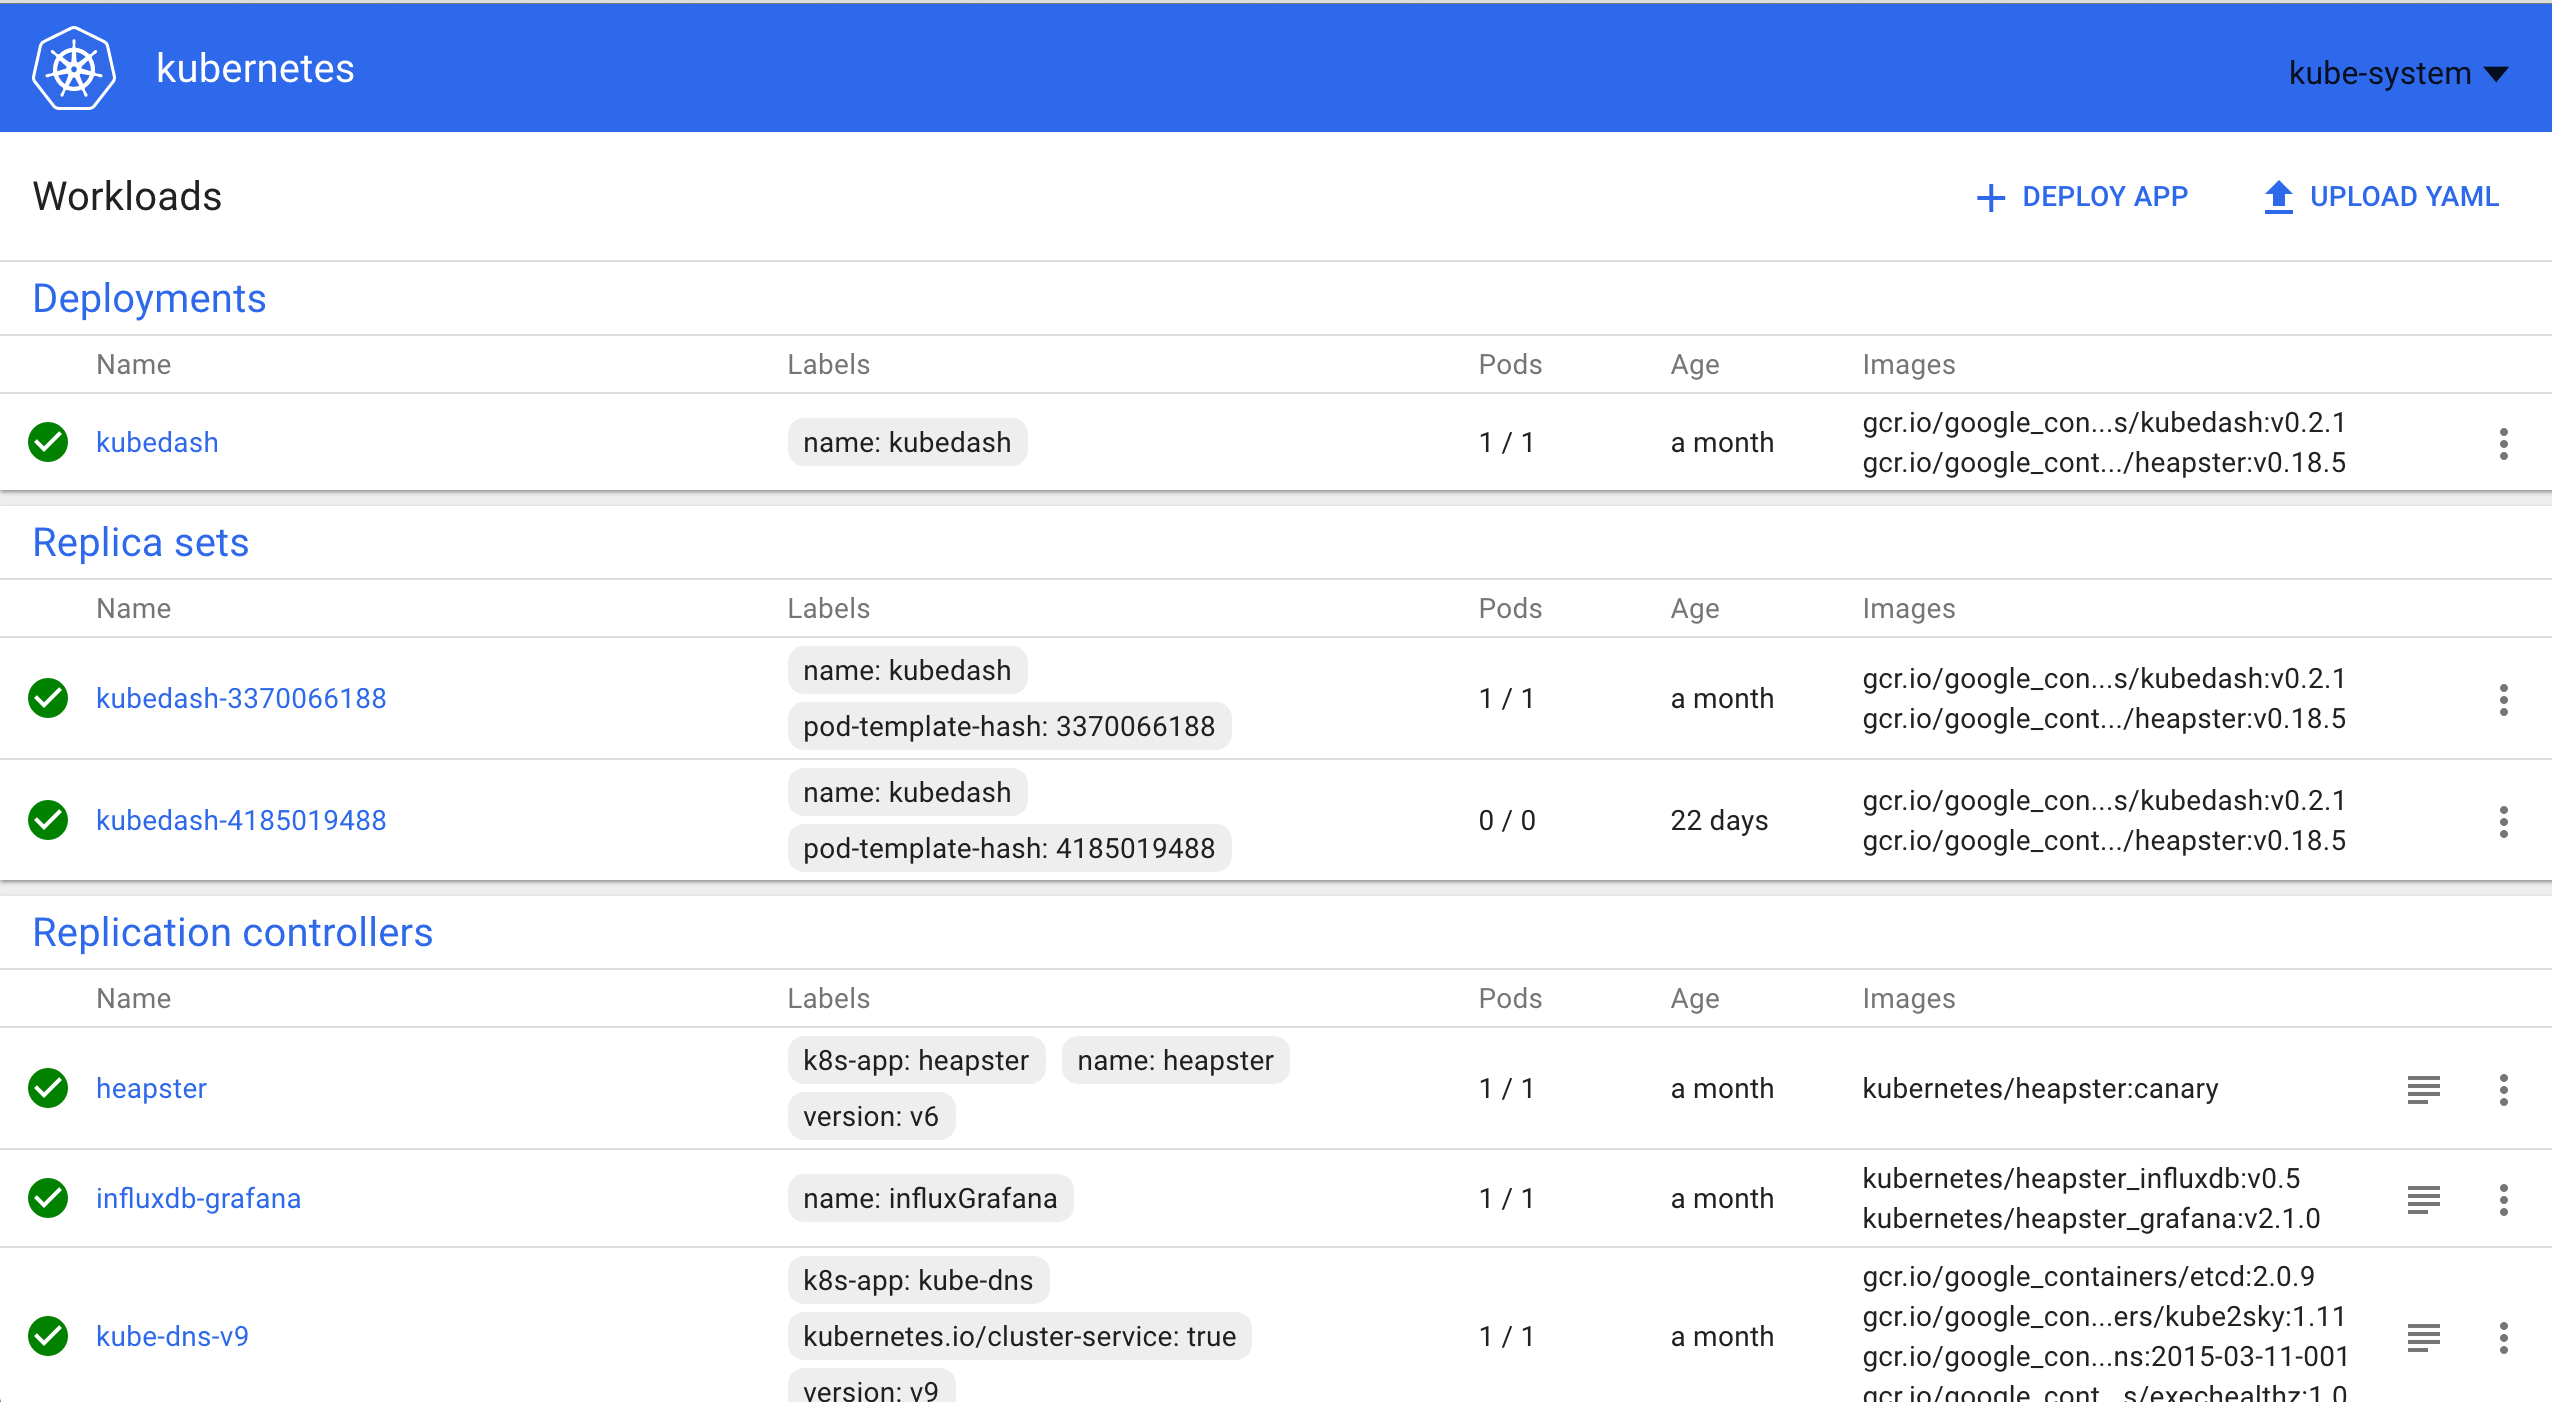Open kubedash-4185019488 replica set

coord(241,820)
